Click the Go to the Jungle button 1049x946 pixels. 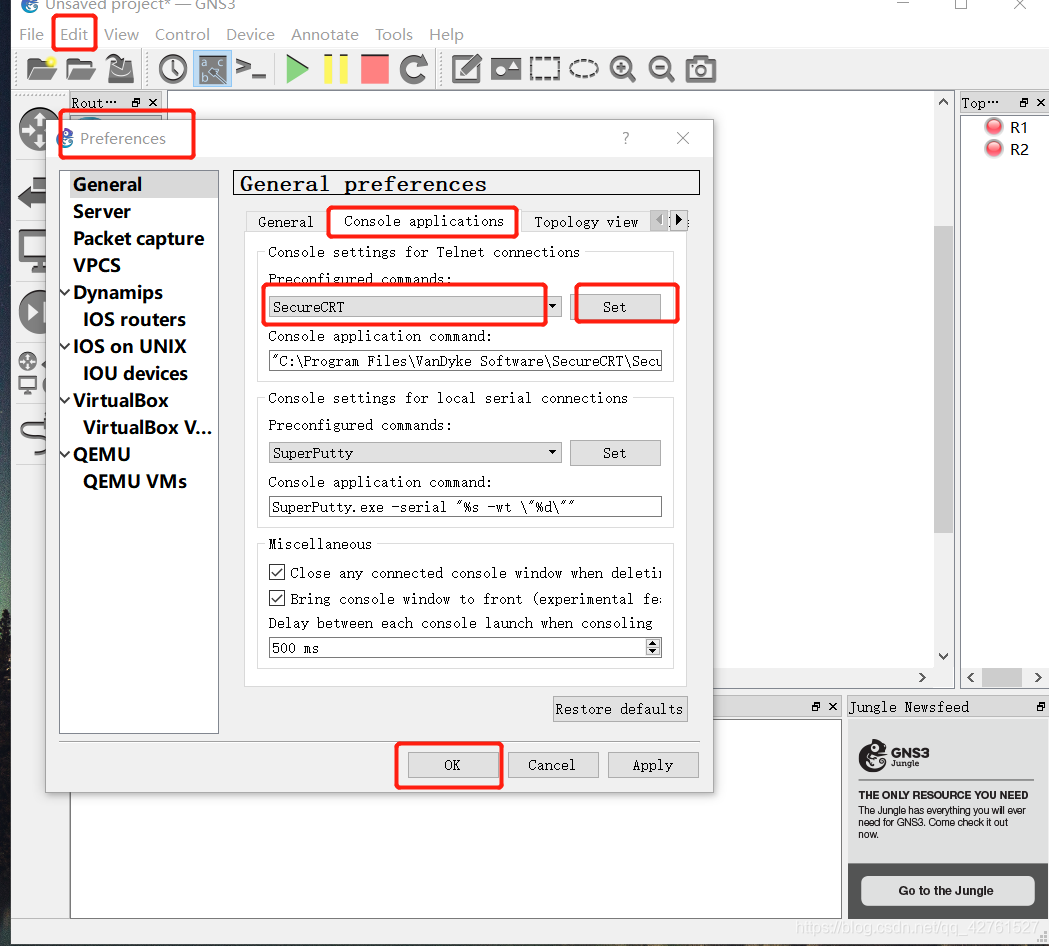[947, 890]
